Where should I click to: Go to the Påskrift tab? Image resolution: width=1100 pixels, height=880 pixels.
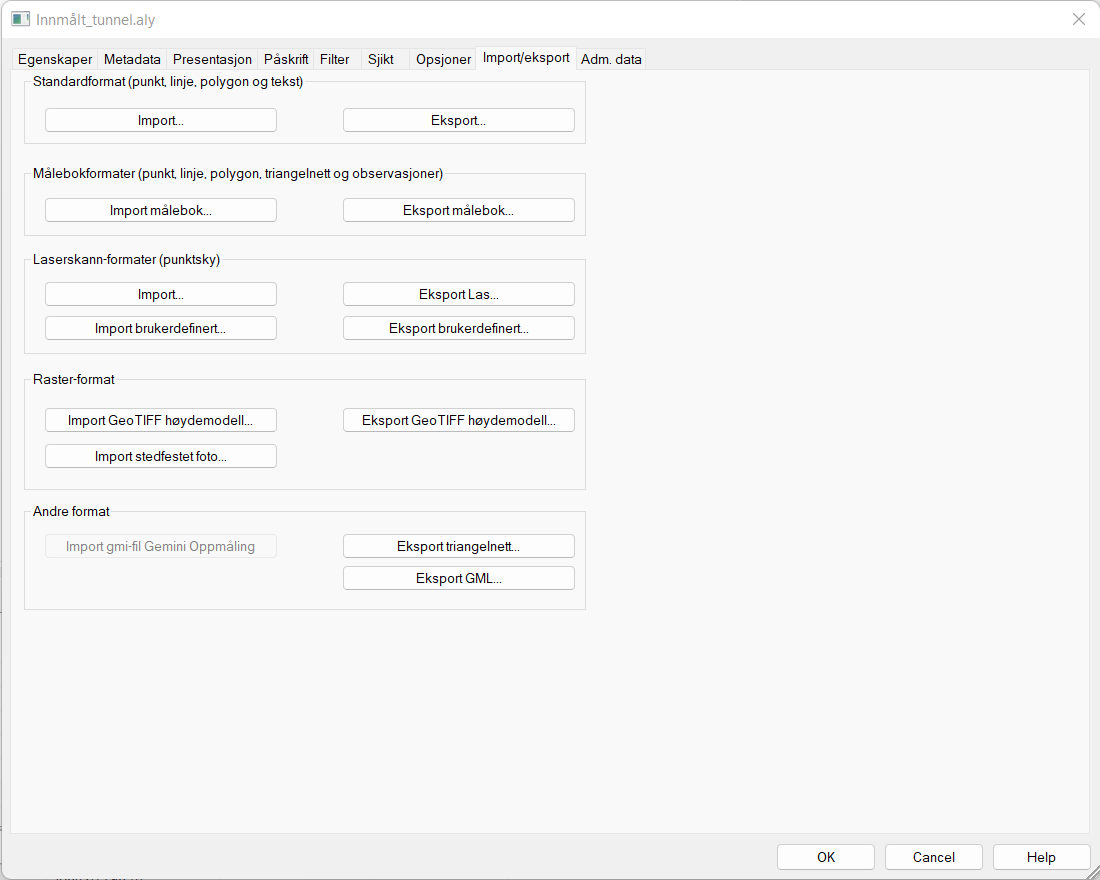[x=286, y=60]
